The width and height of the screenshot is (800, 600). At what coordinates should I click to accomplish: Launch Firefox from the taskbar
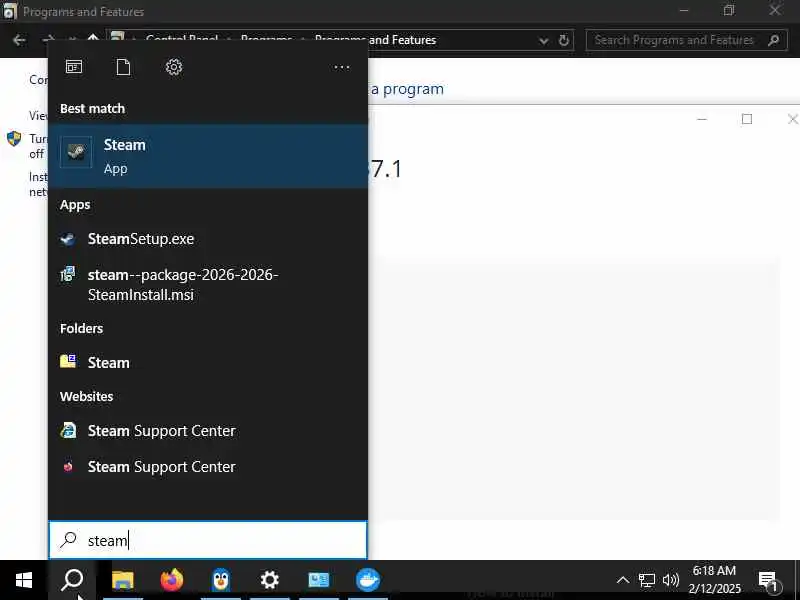click(172, 580)
